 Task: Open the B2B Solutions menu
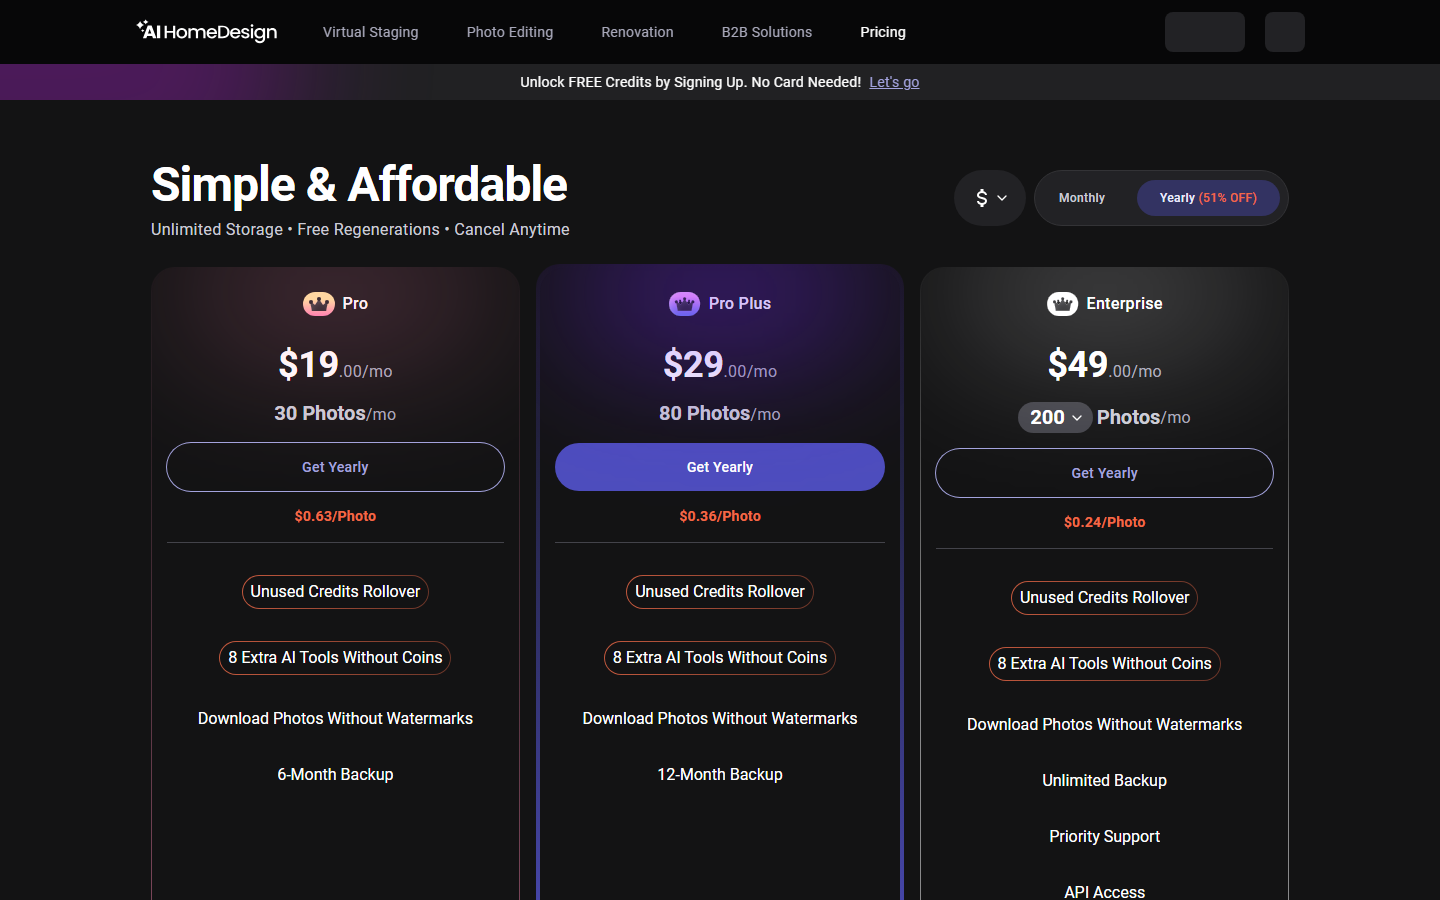(x=767, y=32)
